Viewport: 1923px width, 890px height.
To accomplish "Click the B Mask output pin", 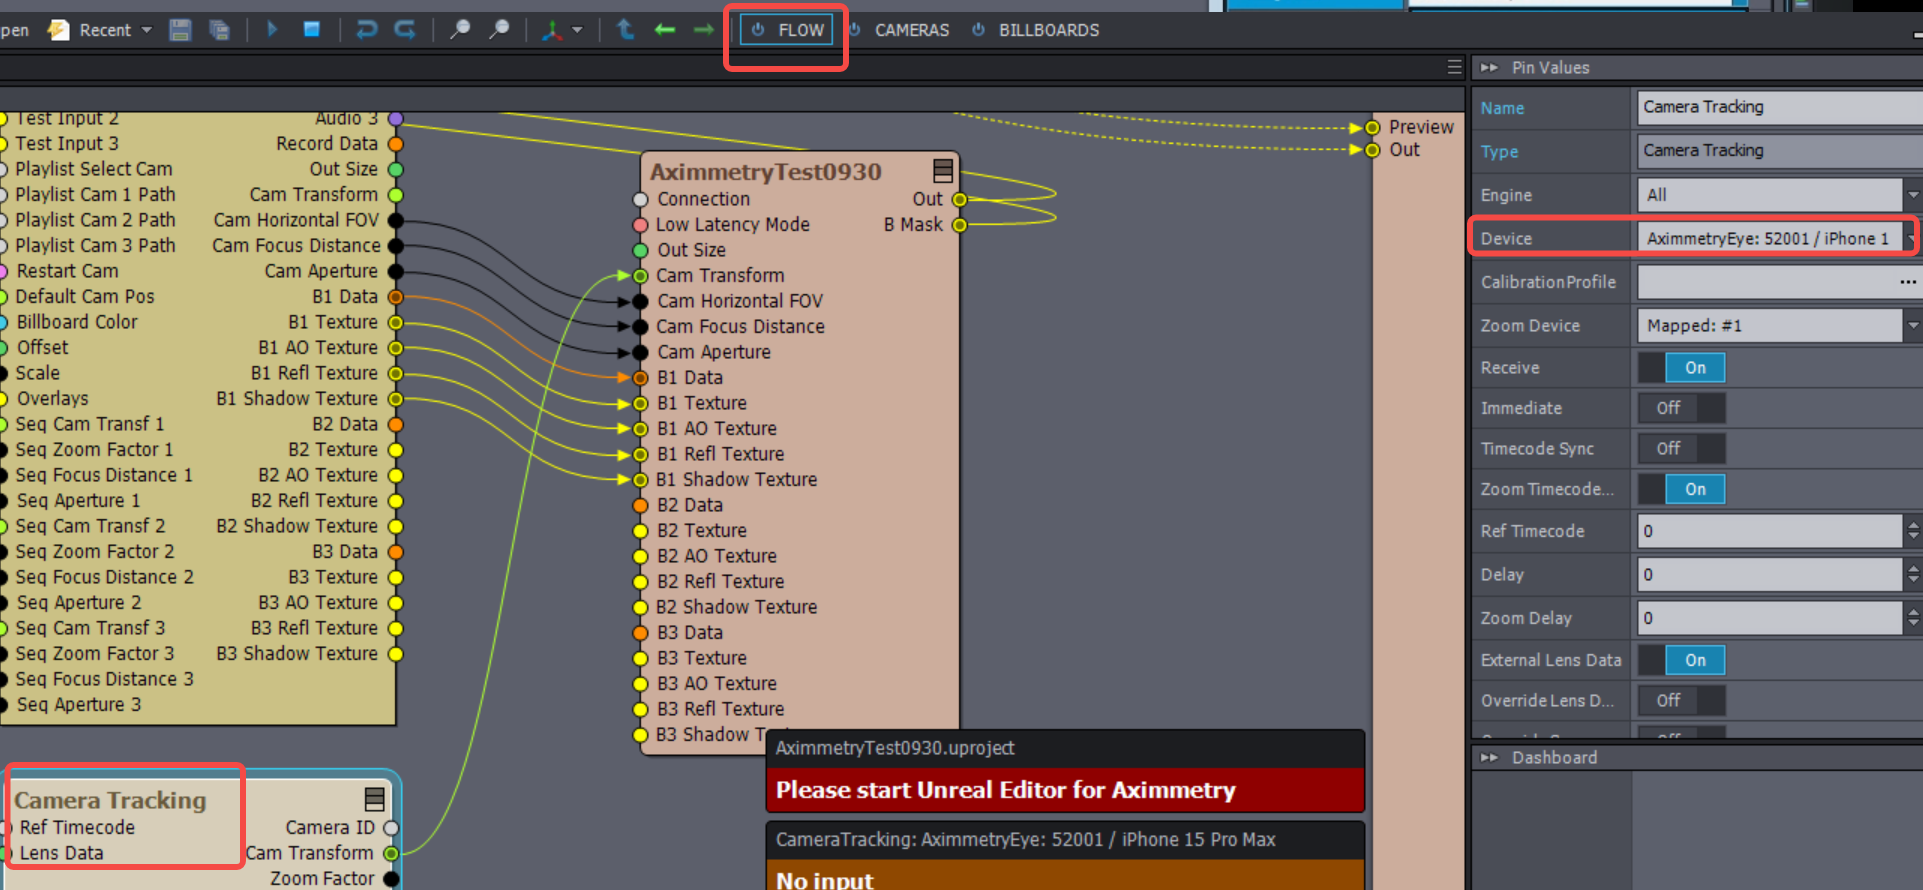I will click(x=960, y=225).
